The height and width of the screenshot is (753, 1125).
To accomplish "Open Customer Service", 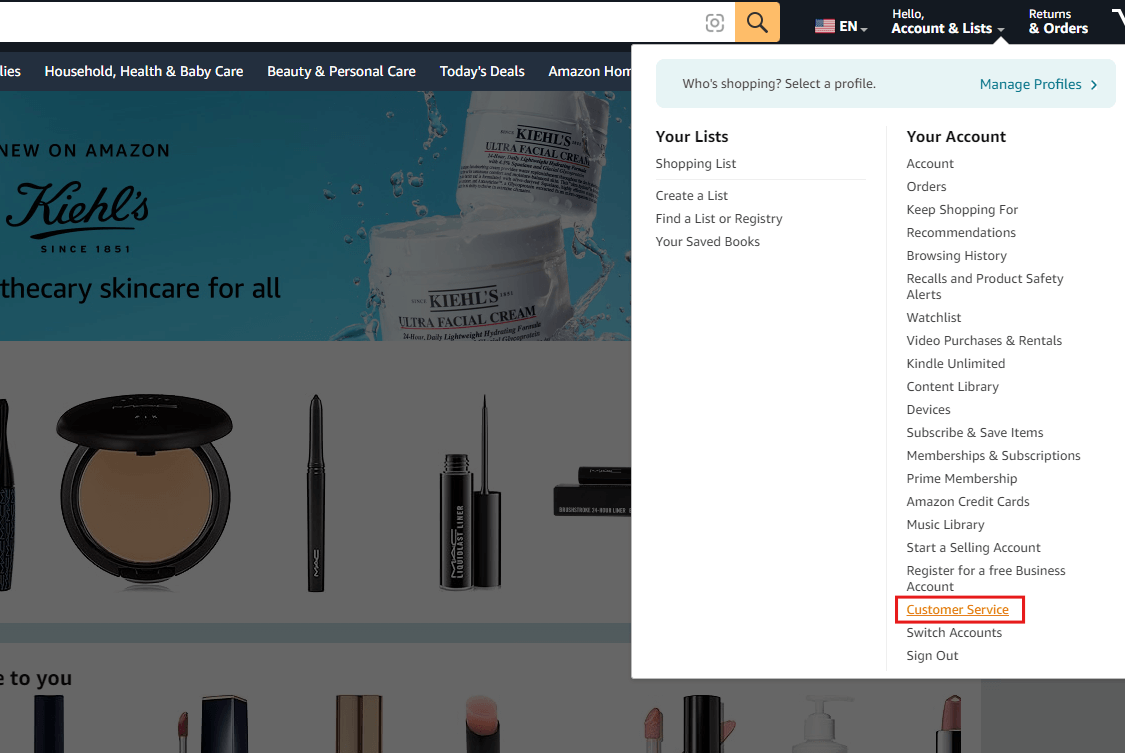I will point(957,610).
